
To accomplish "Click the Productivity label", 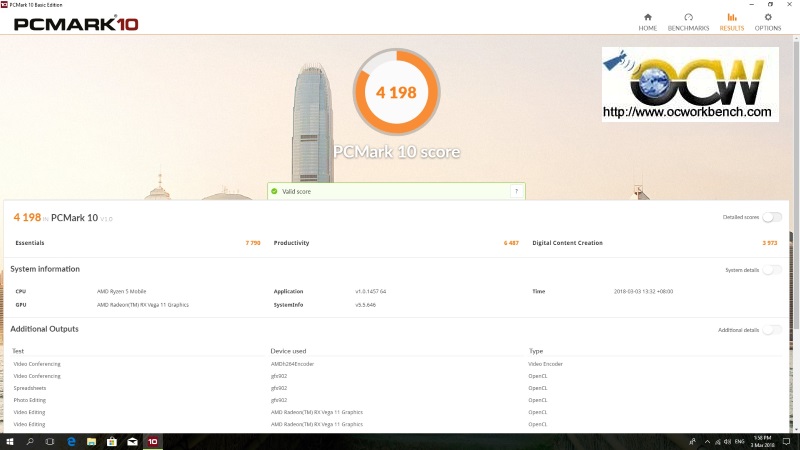I will coord(291,243).
